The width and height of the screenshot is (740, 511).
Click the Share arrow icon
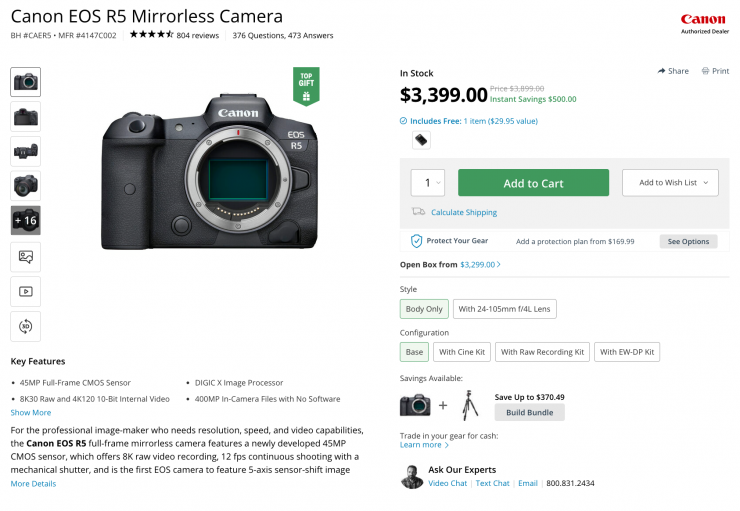(x=662, y=71)
